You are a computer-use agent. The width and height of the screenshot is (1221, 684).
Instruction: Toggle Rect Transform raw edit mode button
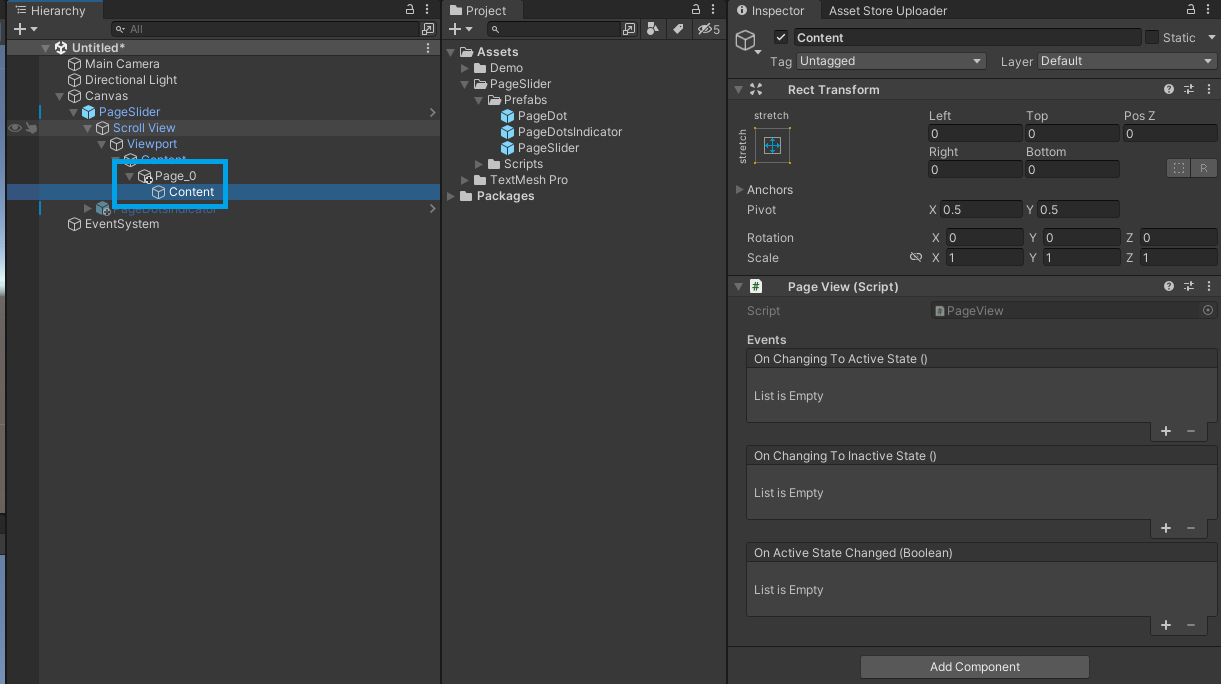coord(1204,168)
